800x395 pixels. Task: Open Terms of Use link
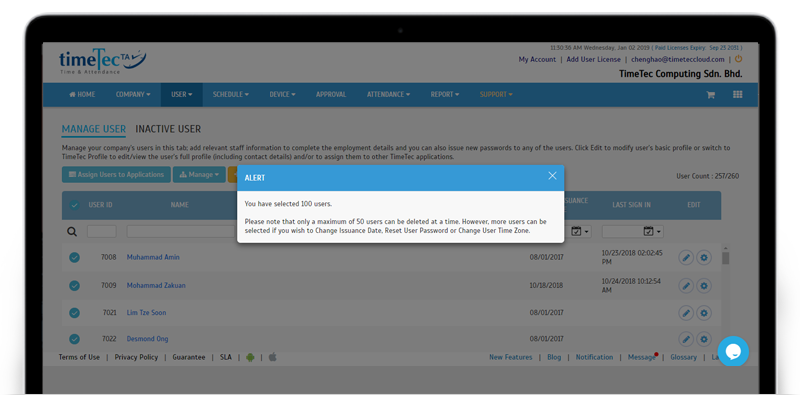coord(79,357)
